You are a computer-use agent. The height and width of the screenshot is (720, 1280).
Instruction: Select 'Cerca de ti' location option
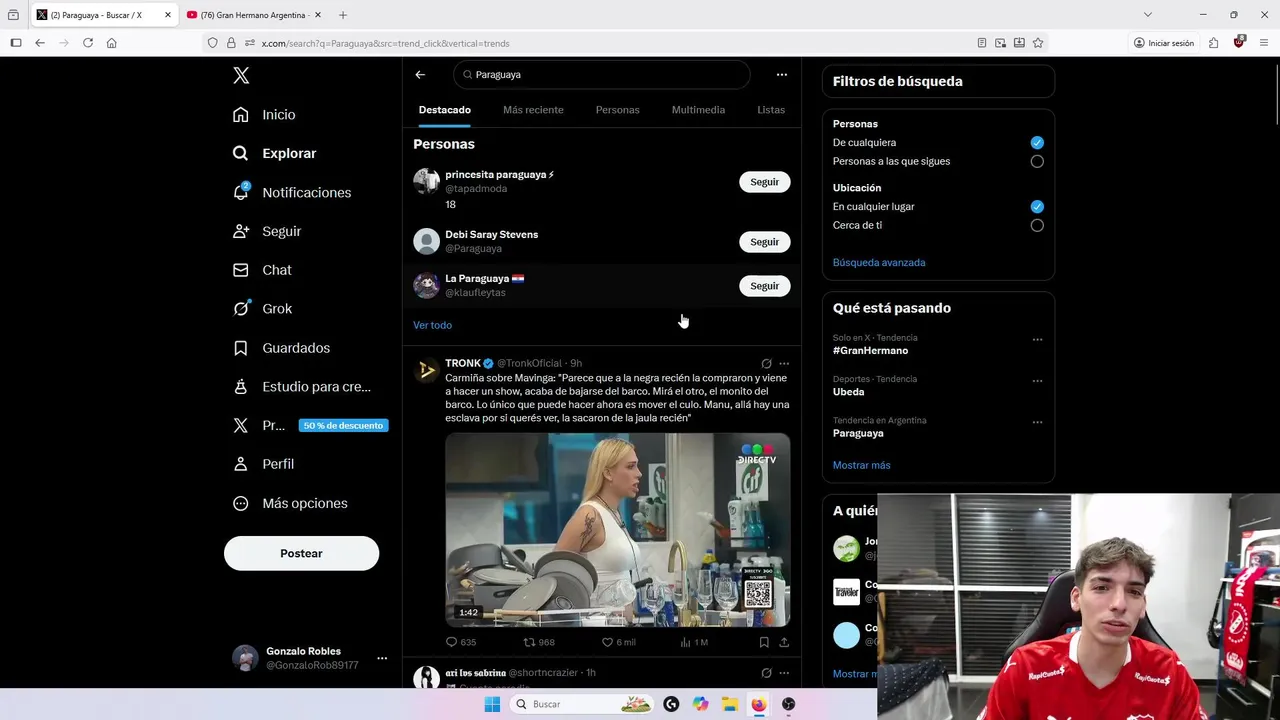point(1037,225)
